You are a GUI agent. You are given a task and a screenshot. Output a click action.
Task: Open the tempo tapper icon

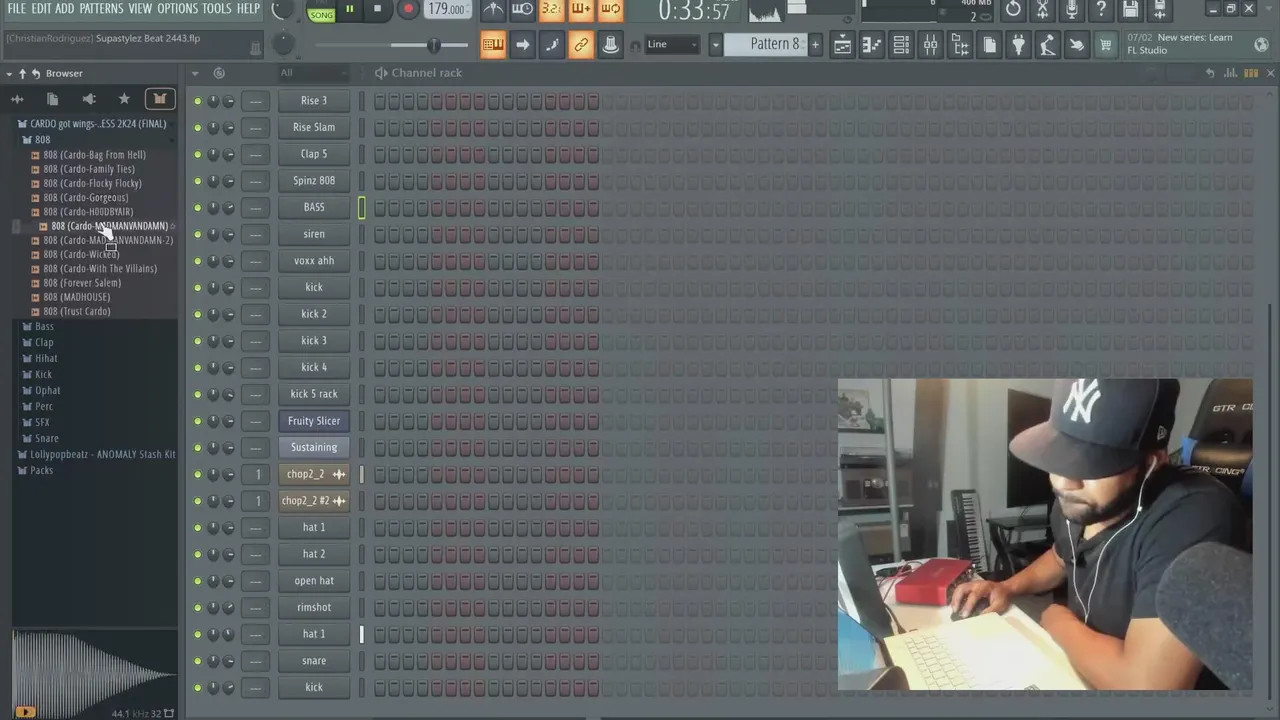tap(1047, 45)
